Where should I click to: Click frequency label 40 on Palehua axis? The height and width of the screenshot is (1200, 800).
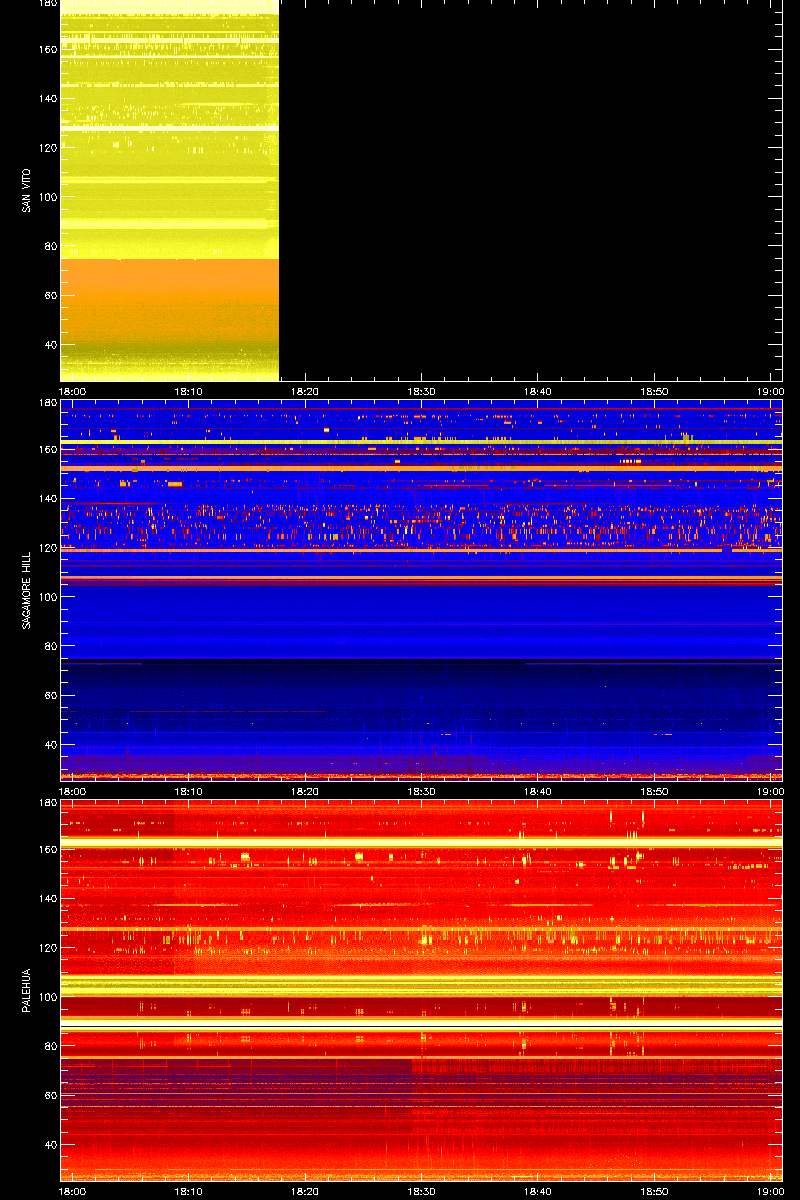pyautogui.click(x=50, y=1144)
